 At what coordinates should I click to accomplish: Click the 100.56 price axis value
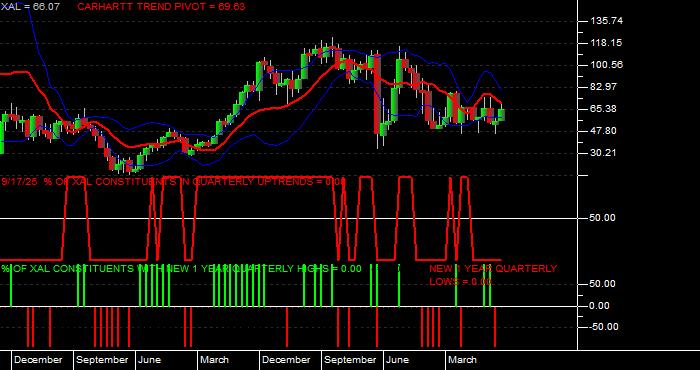pyautogui.click(x=606, y=65)
